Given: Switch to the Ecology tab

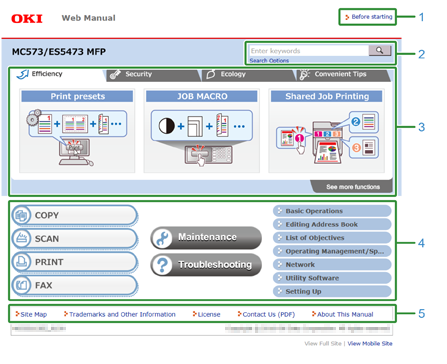Looking at the screenshot, I should pos(249,75).
